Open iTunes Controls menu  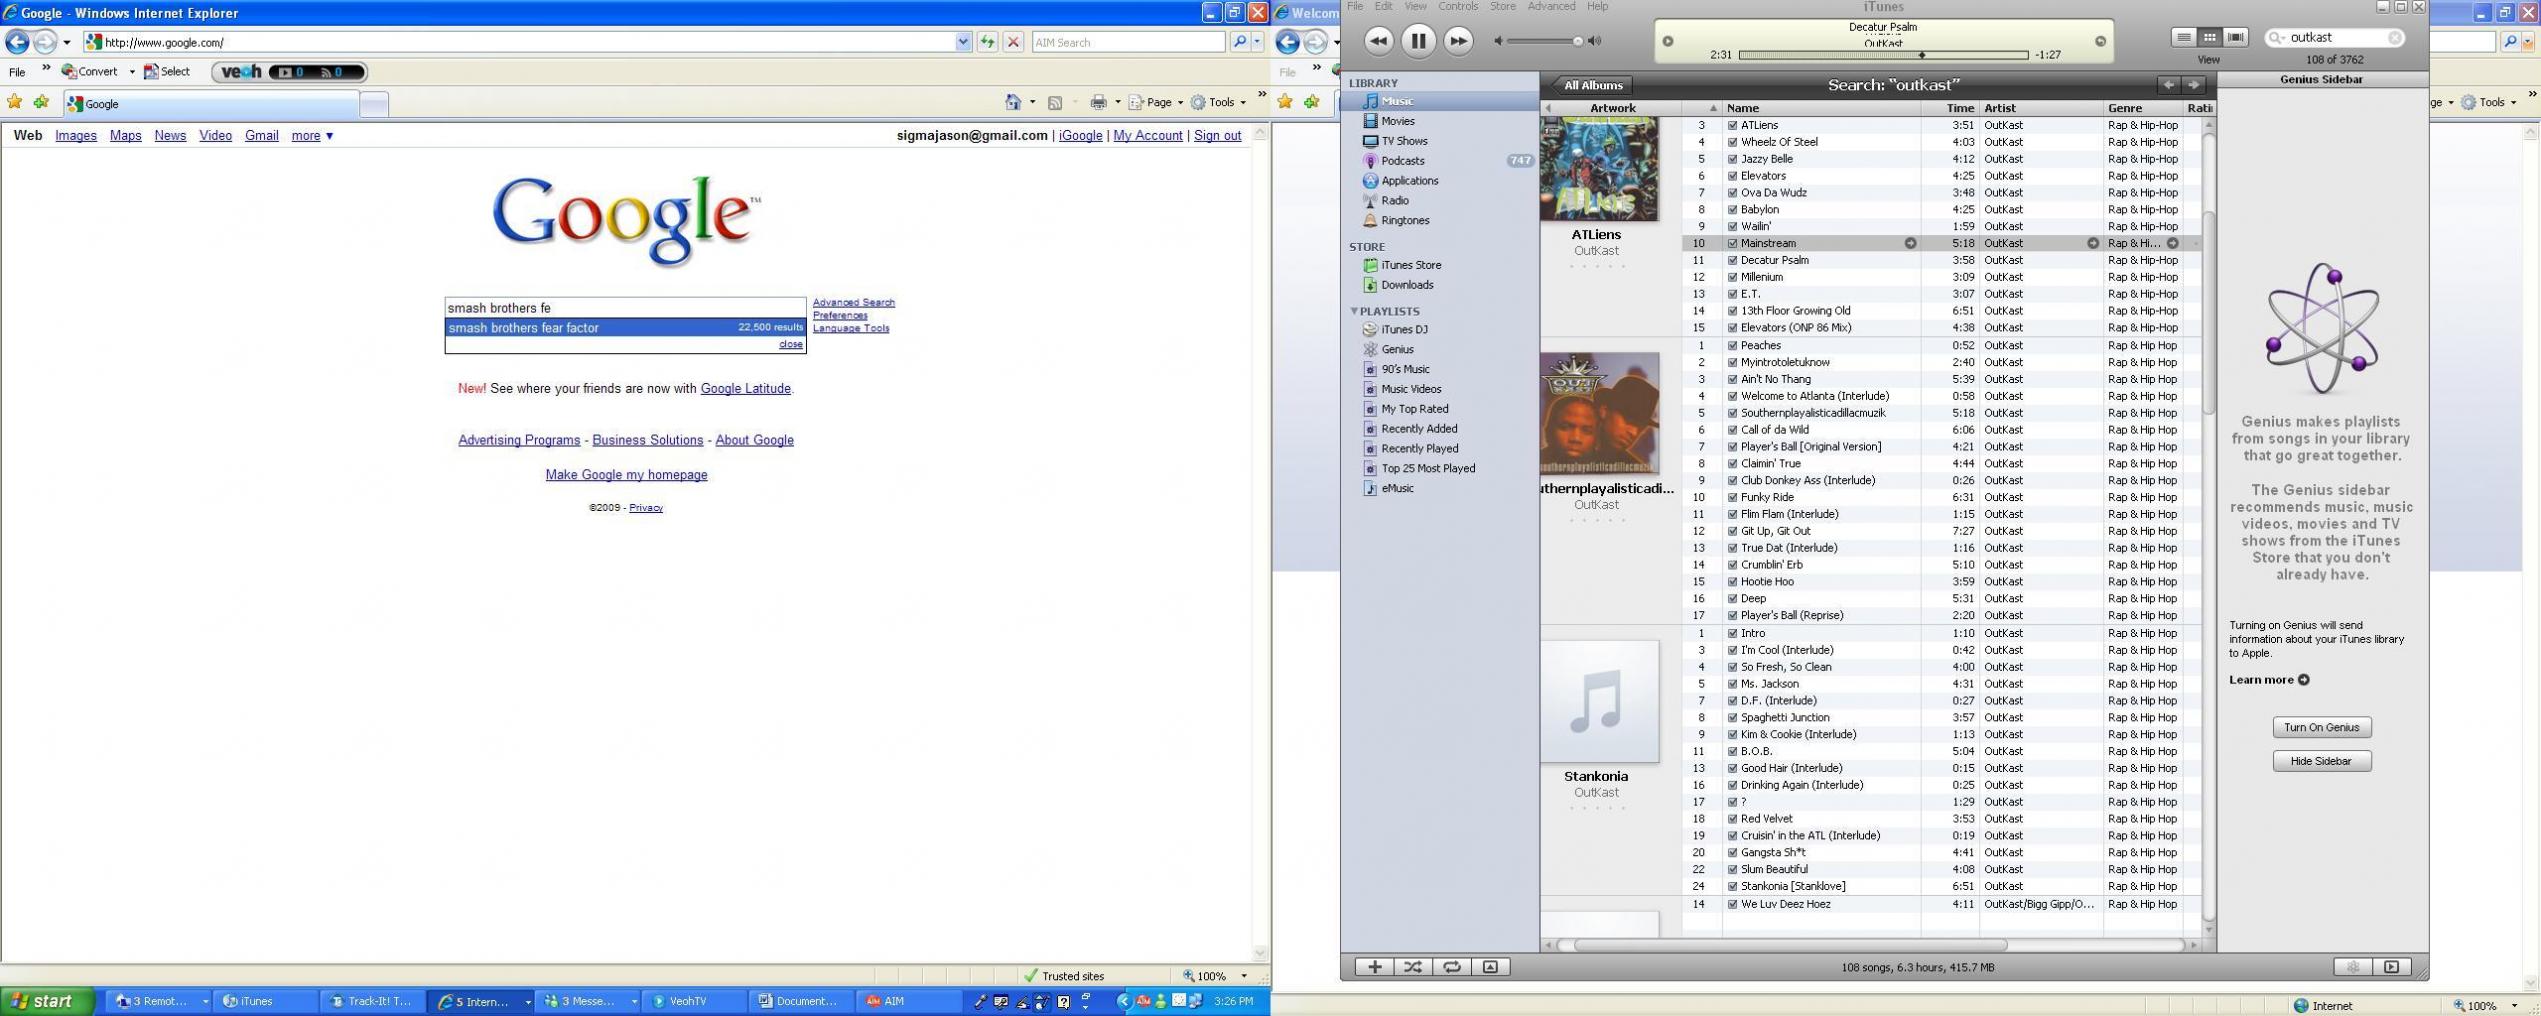point(1458,7)
